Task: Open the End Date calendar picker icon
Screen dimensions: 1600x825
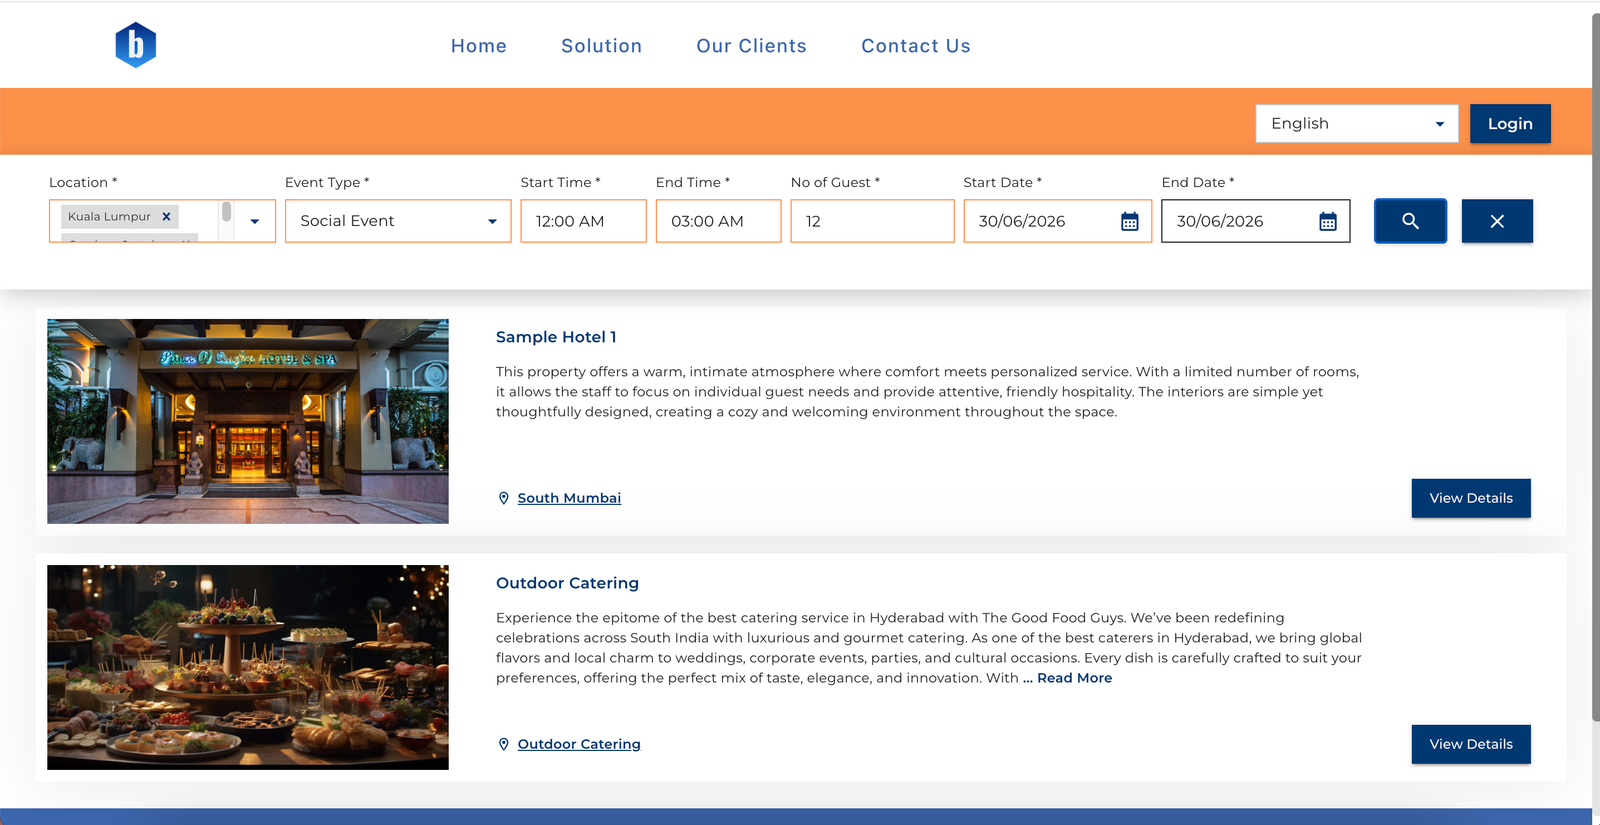Action: (x=1328, y=221)
